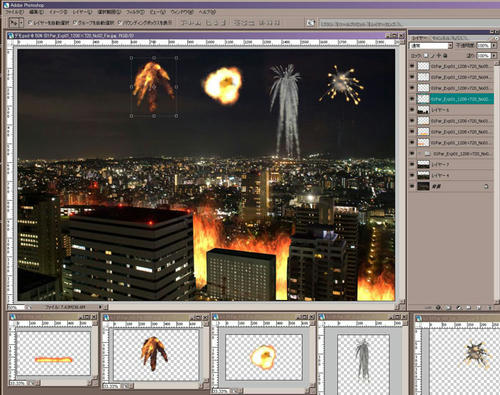Click the lock position cross icon
Screen dimensions: 500x395
coord(439,56)
